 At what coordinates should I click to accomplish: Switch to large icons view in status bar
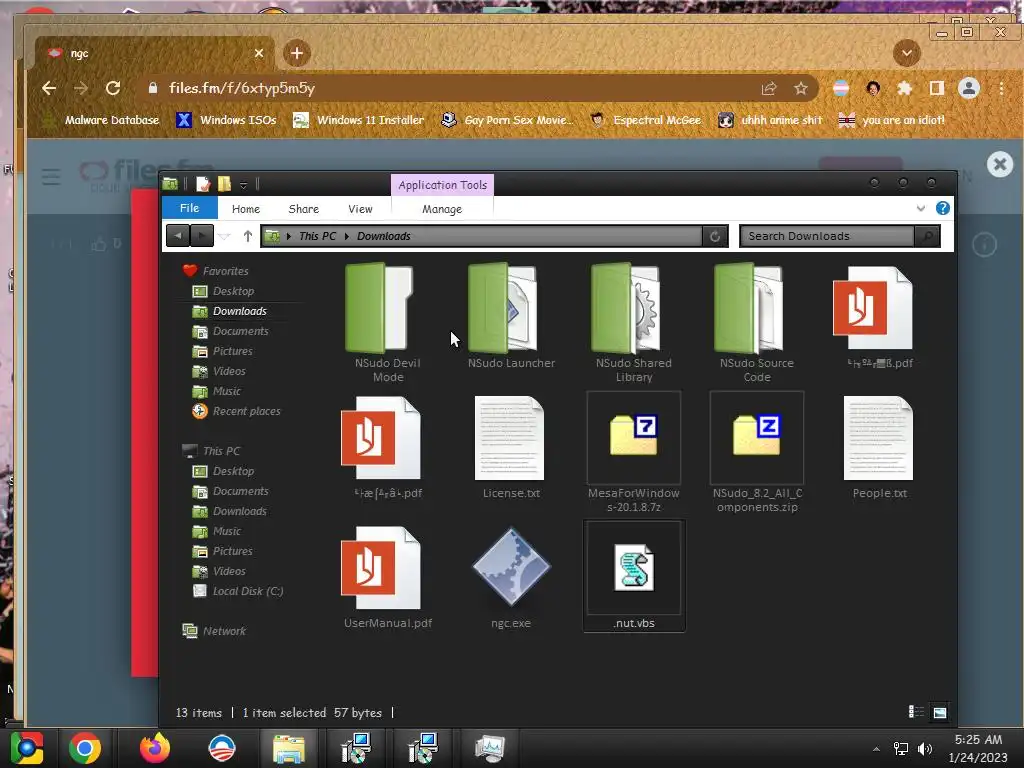tap(940, 712)
